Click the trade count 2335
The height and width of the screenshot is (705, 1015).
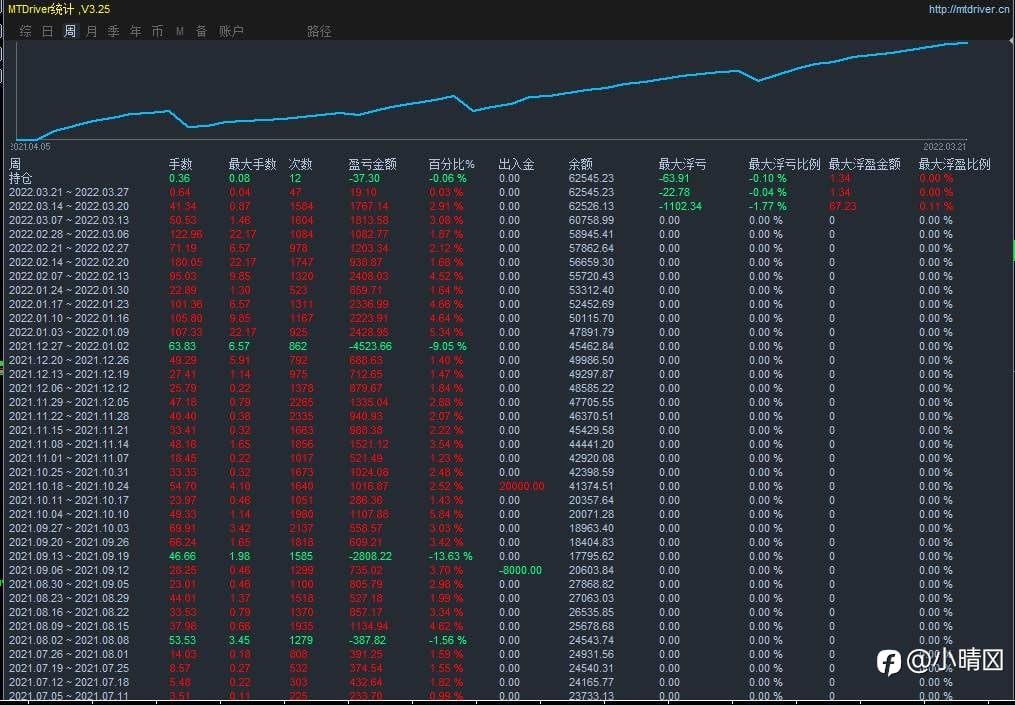(x=301, y=416)
